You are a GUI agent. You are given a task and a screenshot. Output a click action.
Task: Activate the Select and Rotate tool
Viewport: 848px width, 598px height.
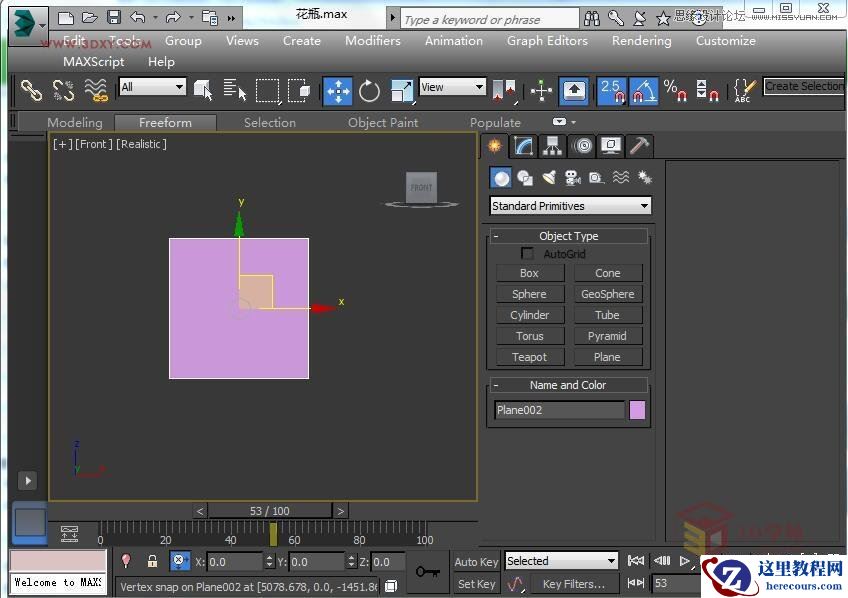pyautogui.click(x=370, y=91)
